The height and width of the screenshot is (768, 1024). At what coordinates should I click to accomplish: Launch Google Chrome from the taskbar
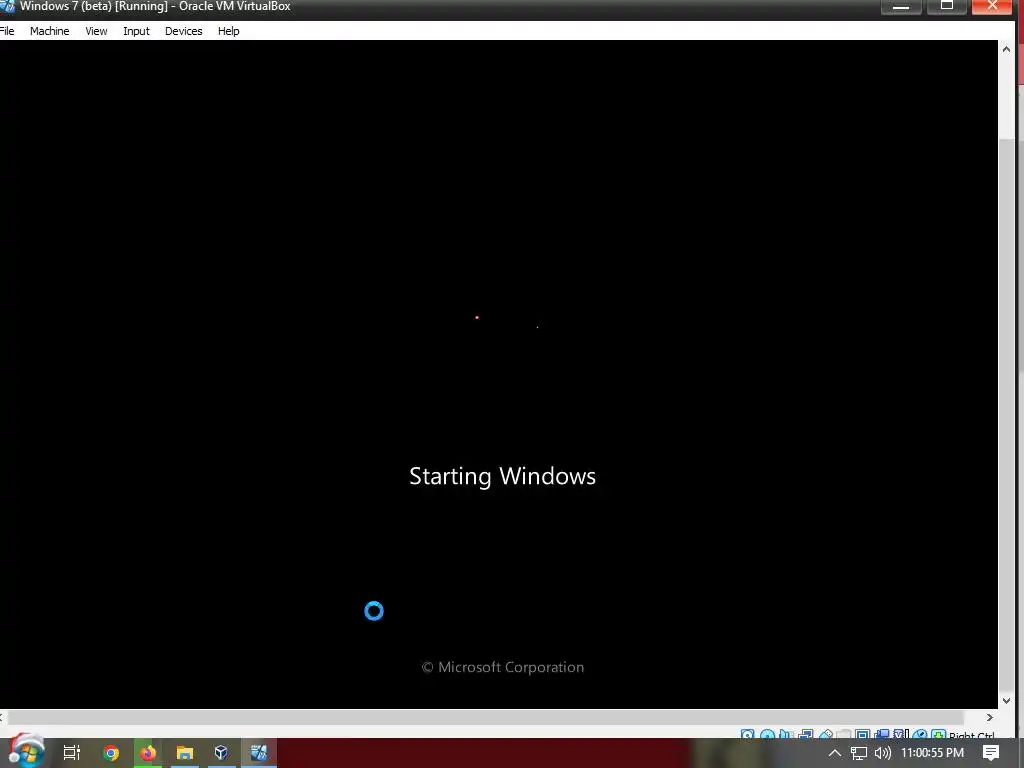(x=111, y=752)
